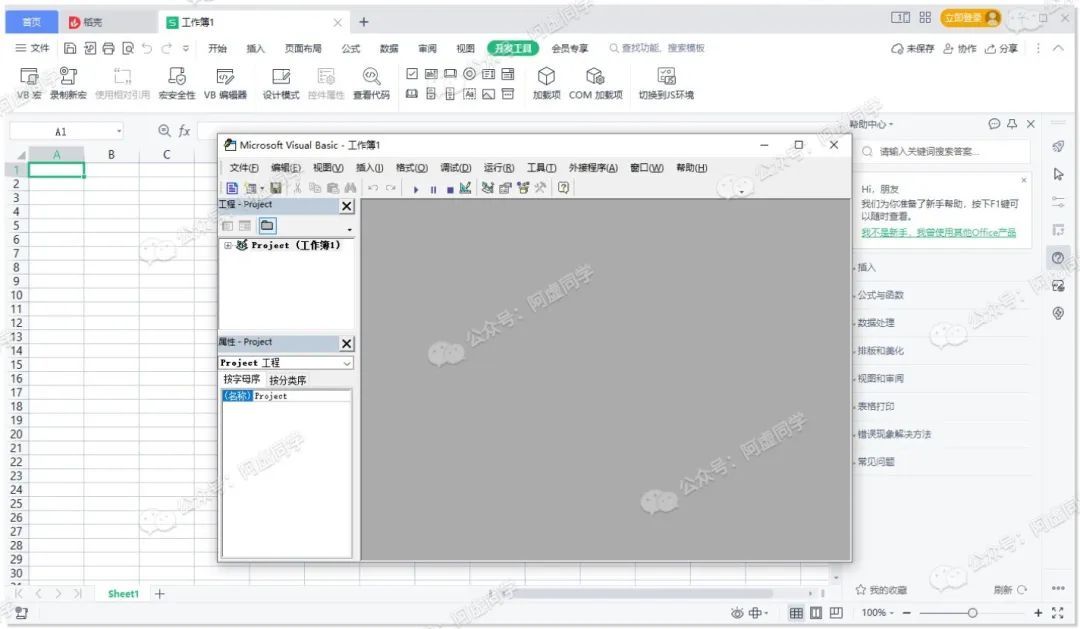This screenshot has height=629, width=1080.
Task: Click the VB 宏 icon in the ribbon
Action: (29, 77)
